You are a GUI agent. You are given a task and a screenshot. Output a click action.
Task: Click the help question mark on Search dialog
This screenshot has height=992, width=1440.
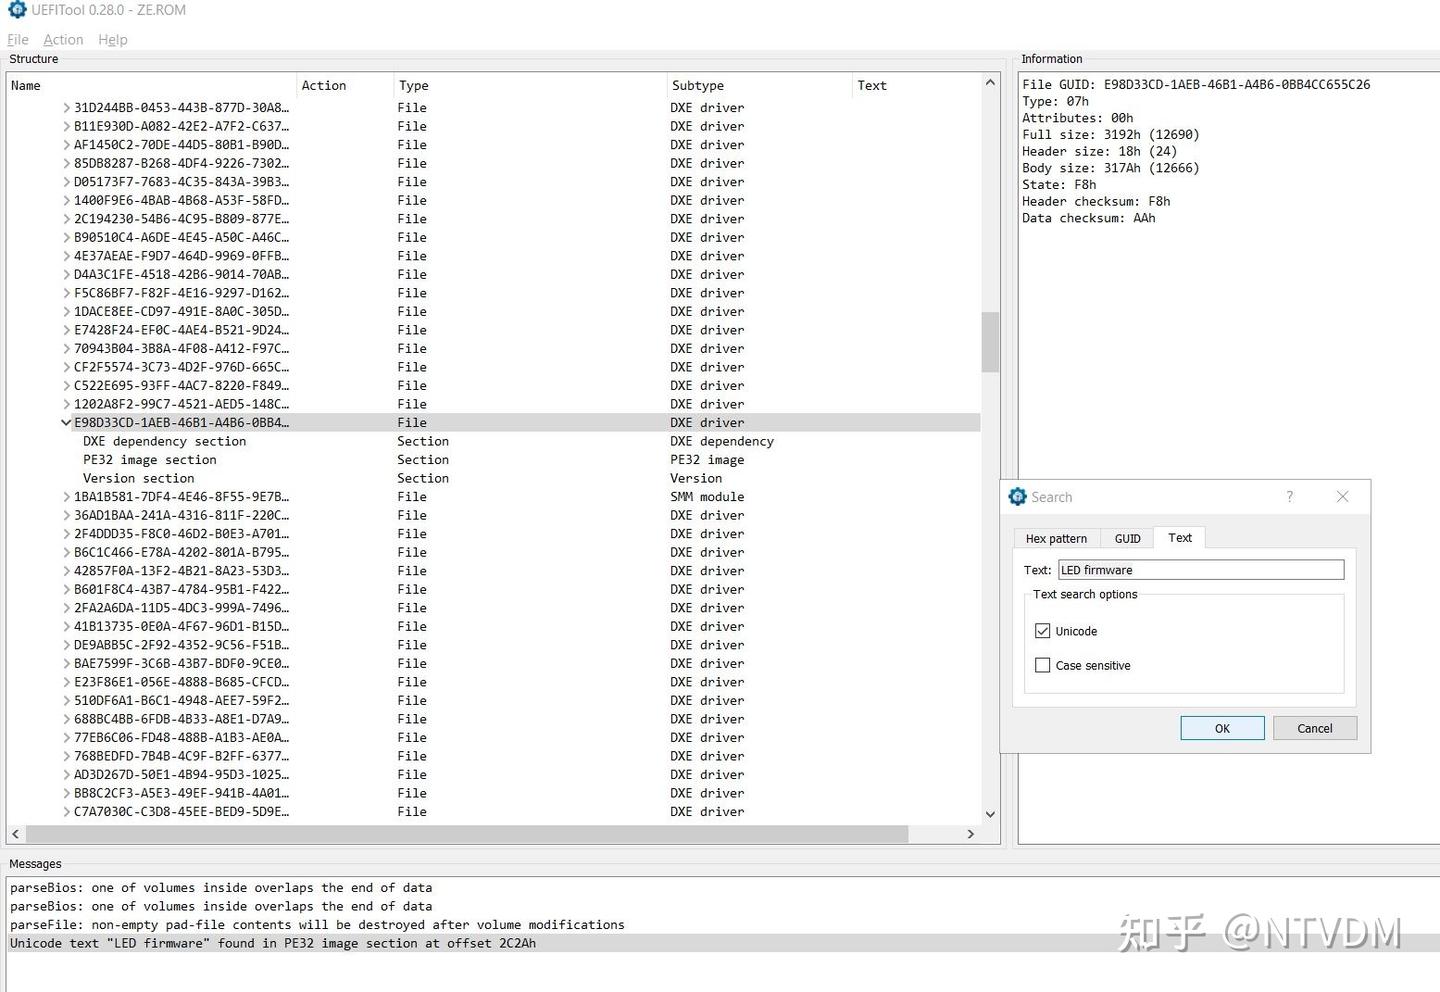[1289, 496]
